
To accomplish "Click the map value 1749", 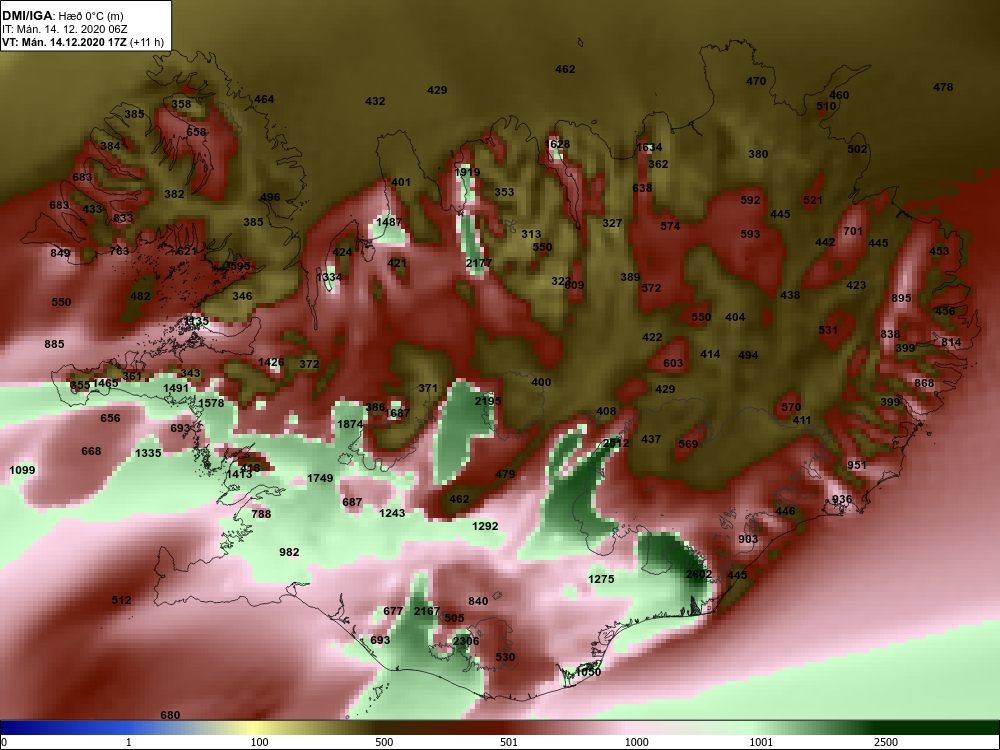I will pyautogui.click(x=320, y=478).
